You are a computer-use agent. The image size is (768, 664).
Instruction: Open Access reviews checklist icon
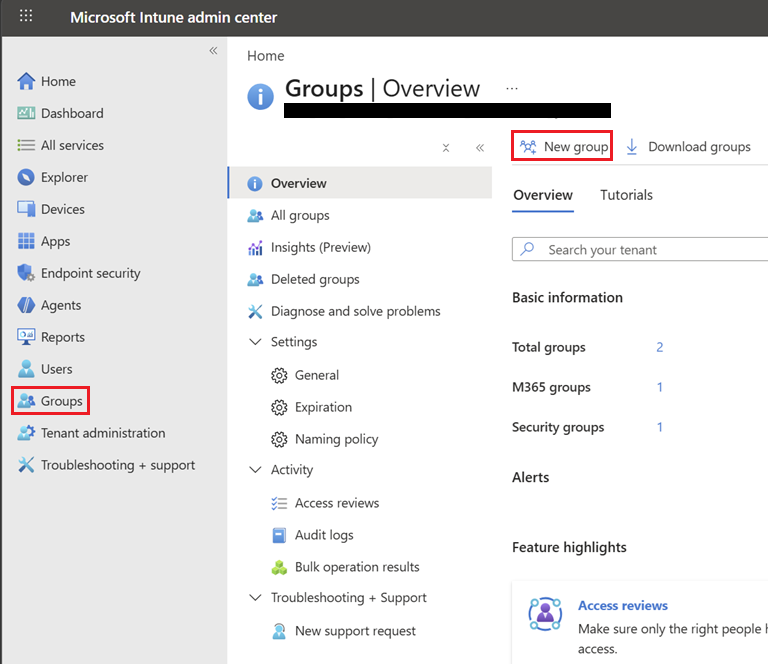pos(279,503)
